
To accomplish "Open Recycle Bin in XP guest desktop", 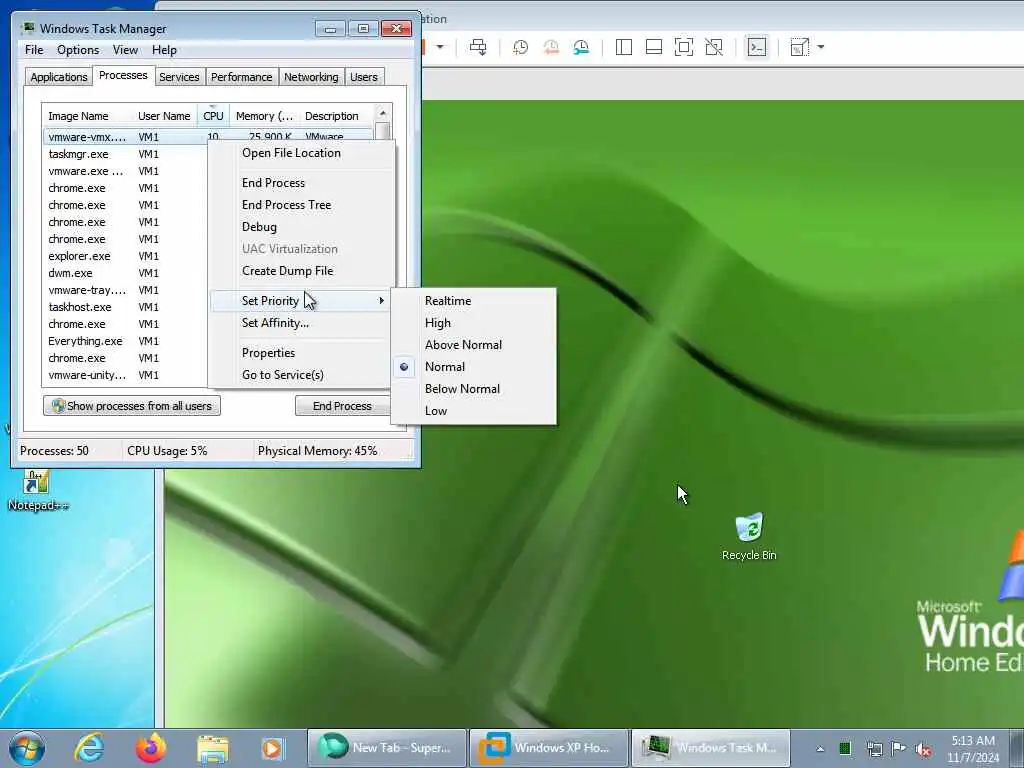I will tap(749, 537).
